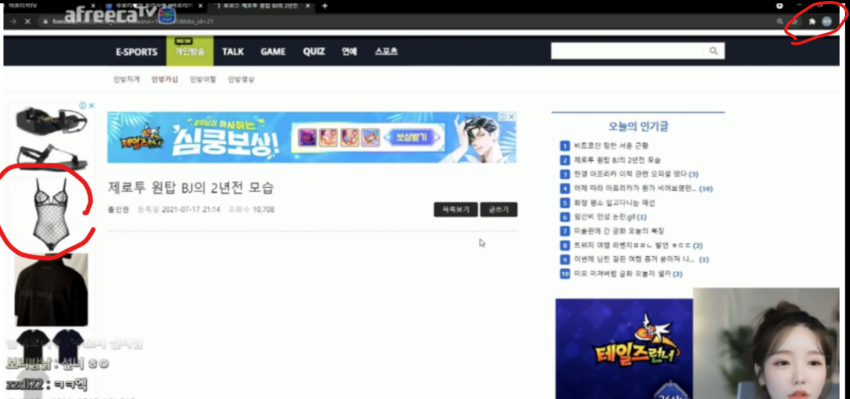The height and width of the screenshot is (399, 850).
Task: Open the lingerie bodysuit ad thumbnail
Action: click(50, 215)
